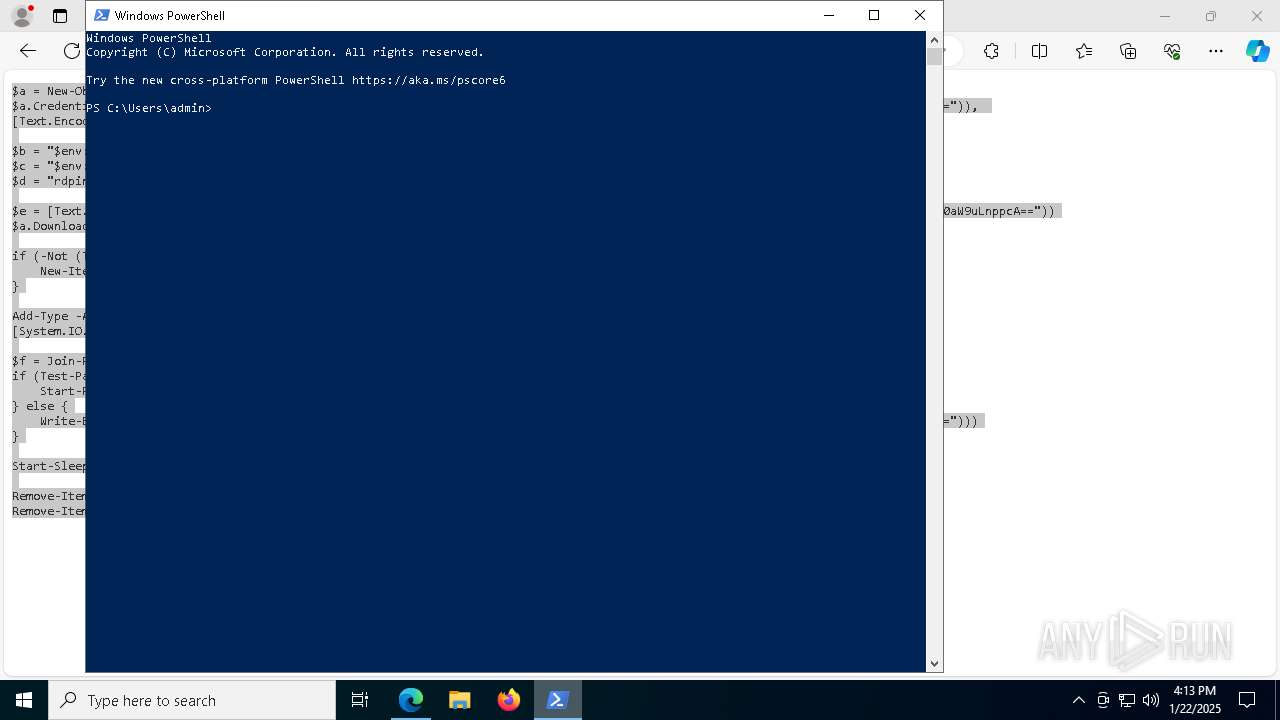Close the Edge browser window
Screen dimensions: 1280x720
coord(1257,16)
